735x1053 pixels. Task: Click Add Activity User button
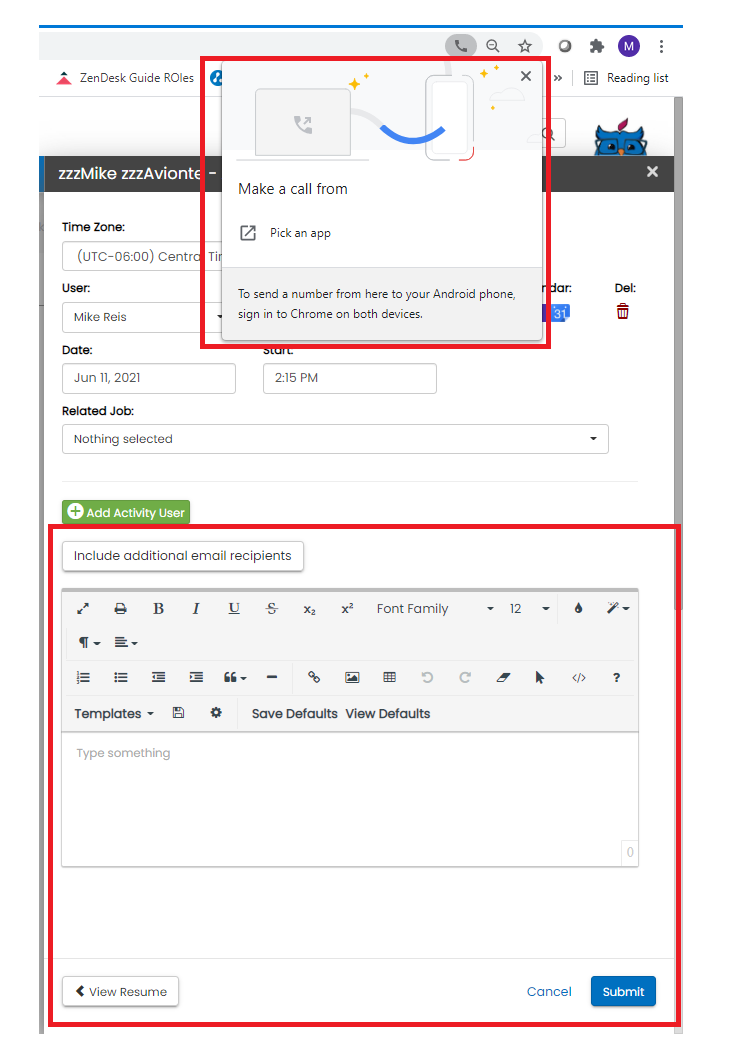126,512
